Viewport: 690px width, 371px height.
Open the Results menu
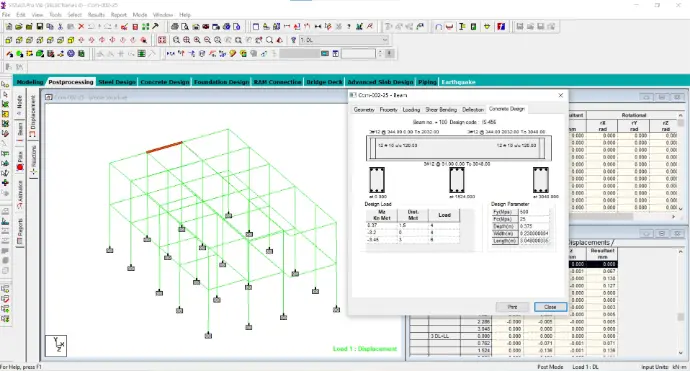pos(96,15)
